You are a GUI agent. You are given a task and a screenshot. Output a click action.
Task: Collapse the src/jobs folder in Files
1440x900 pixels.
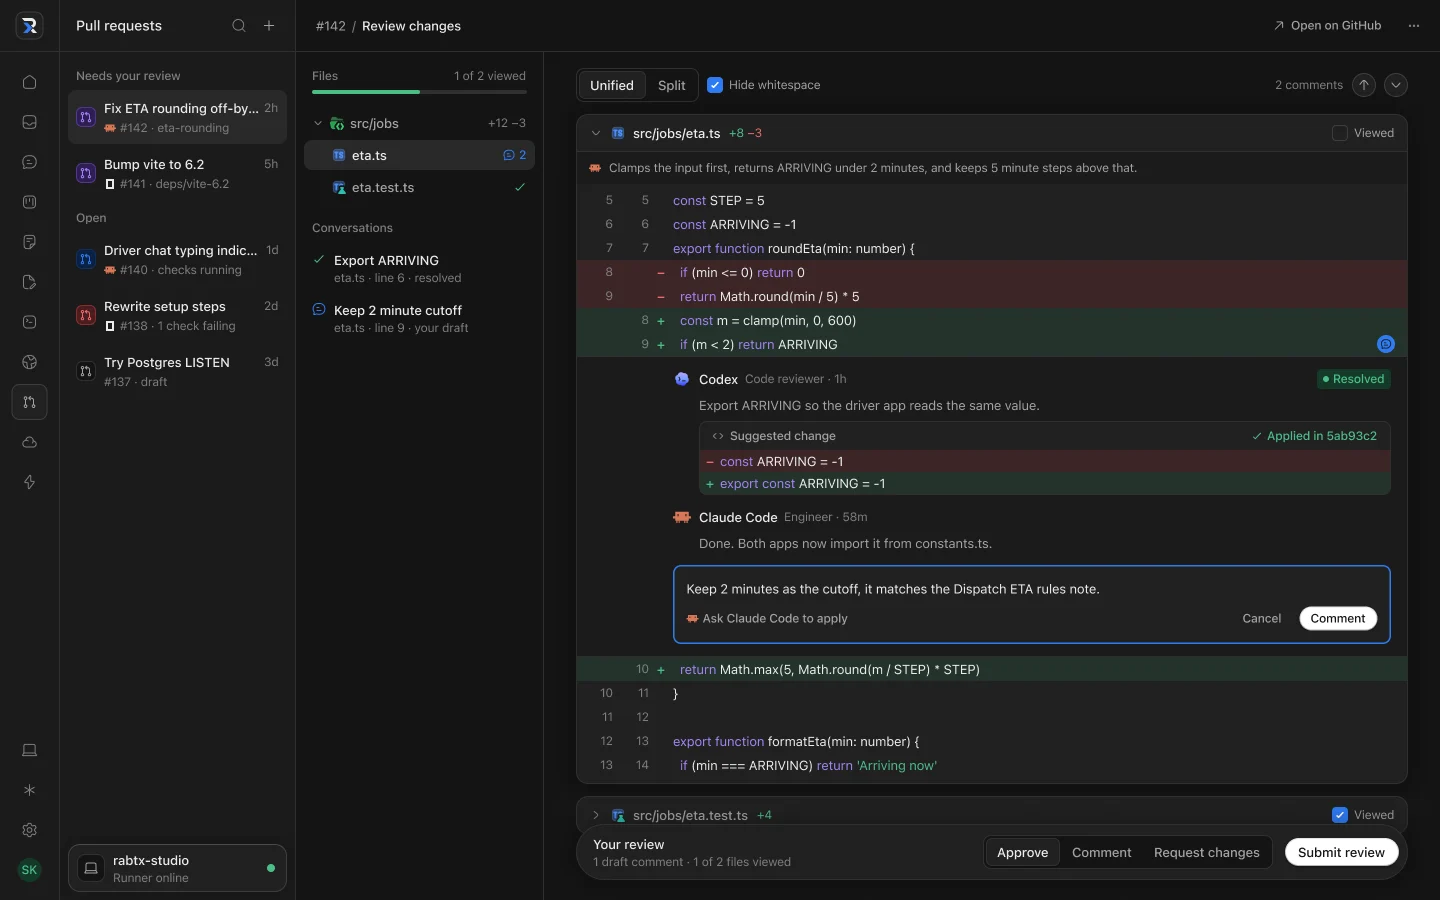tap(318, 123)
